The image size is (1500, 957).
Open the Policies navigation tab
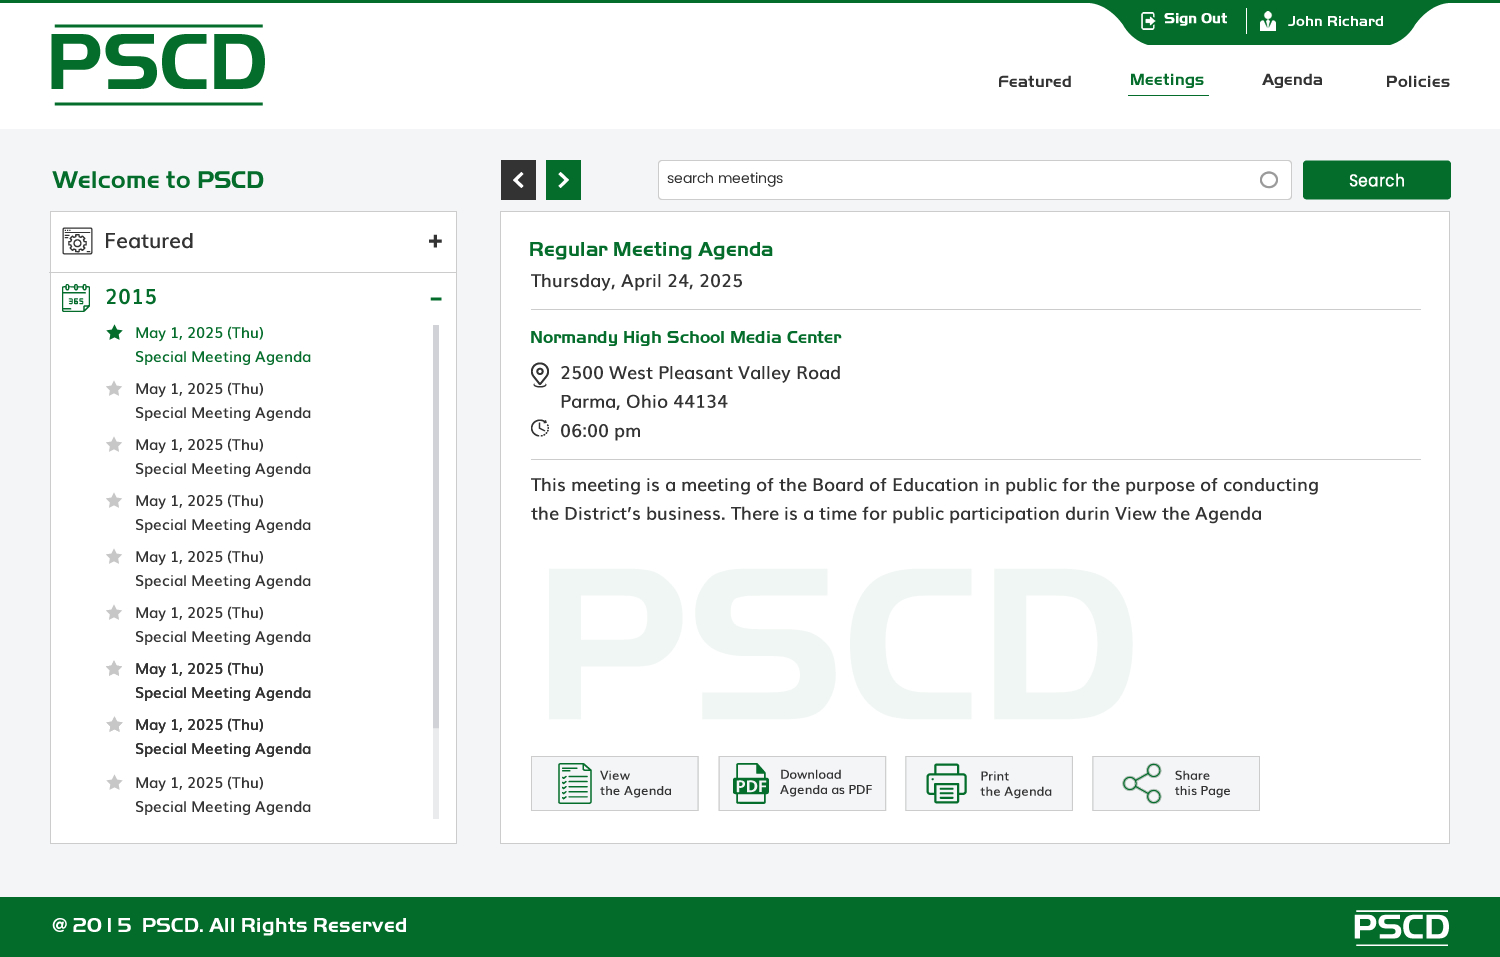[x=1417, y=82]
